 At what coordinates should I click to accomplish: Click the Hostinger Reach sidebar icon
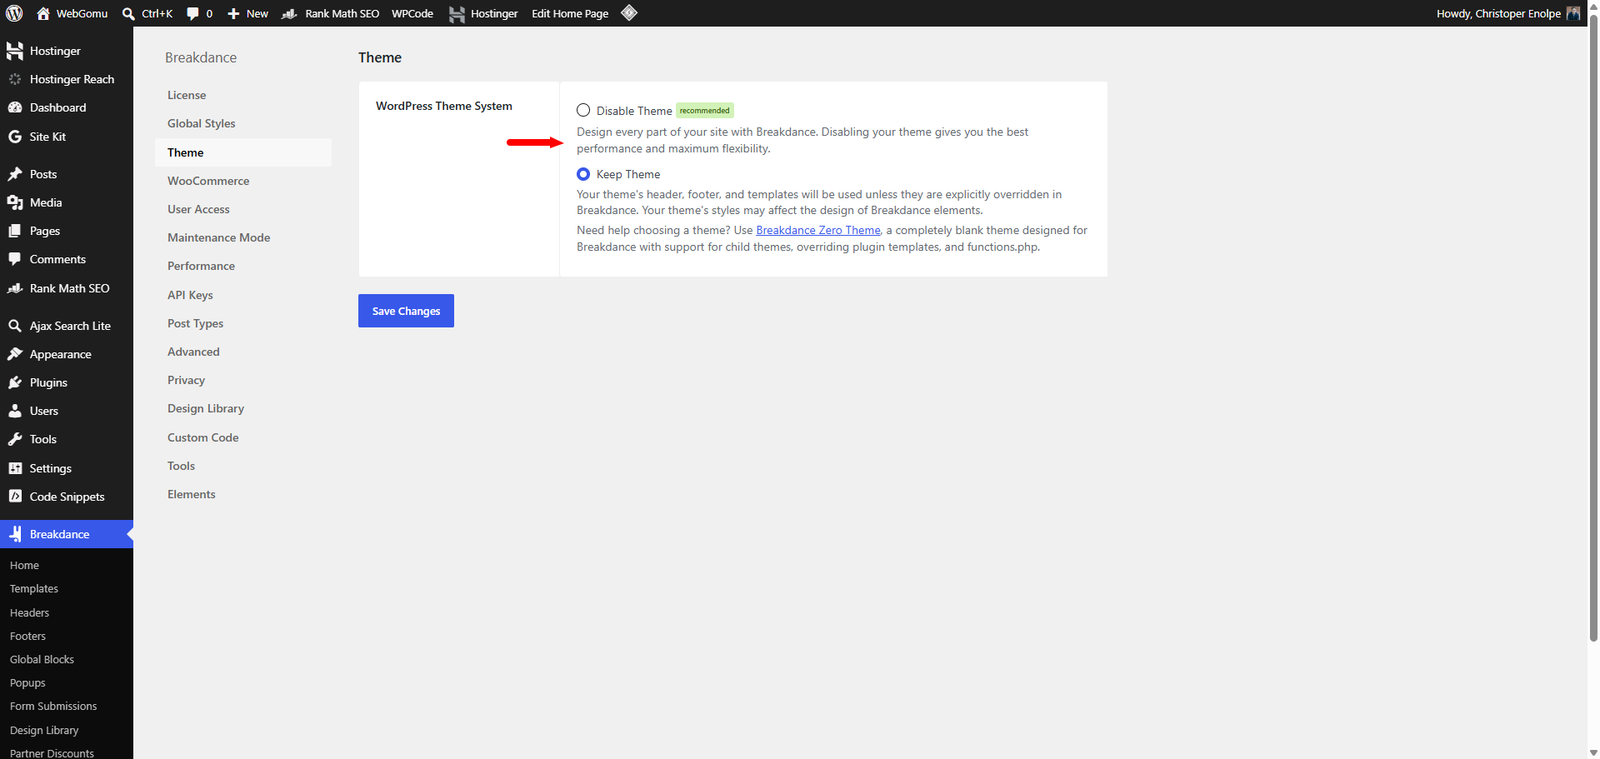click(15, 79)
